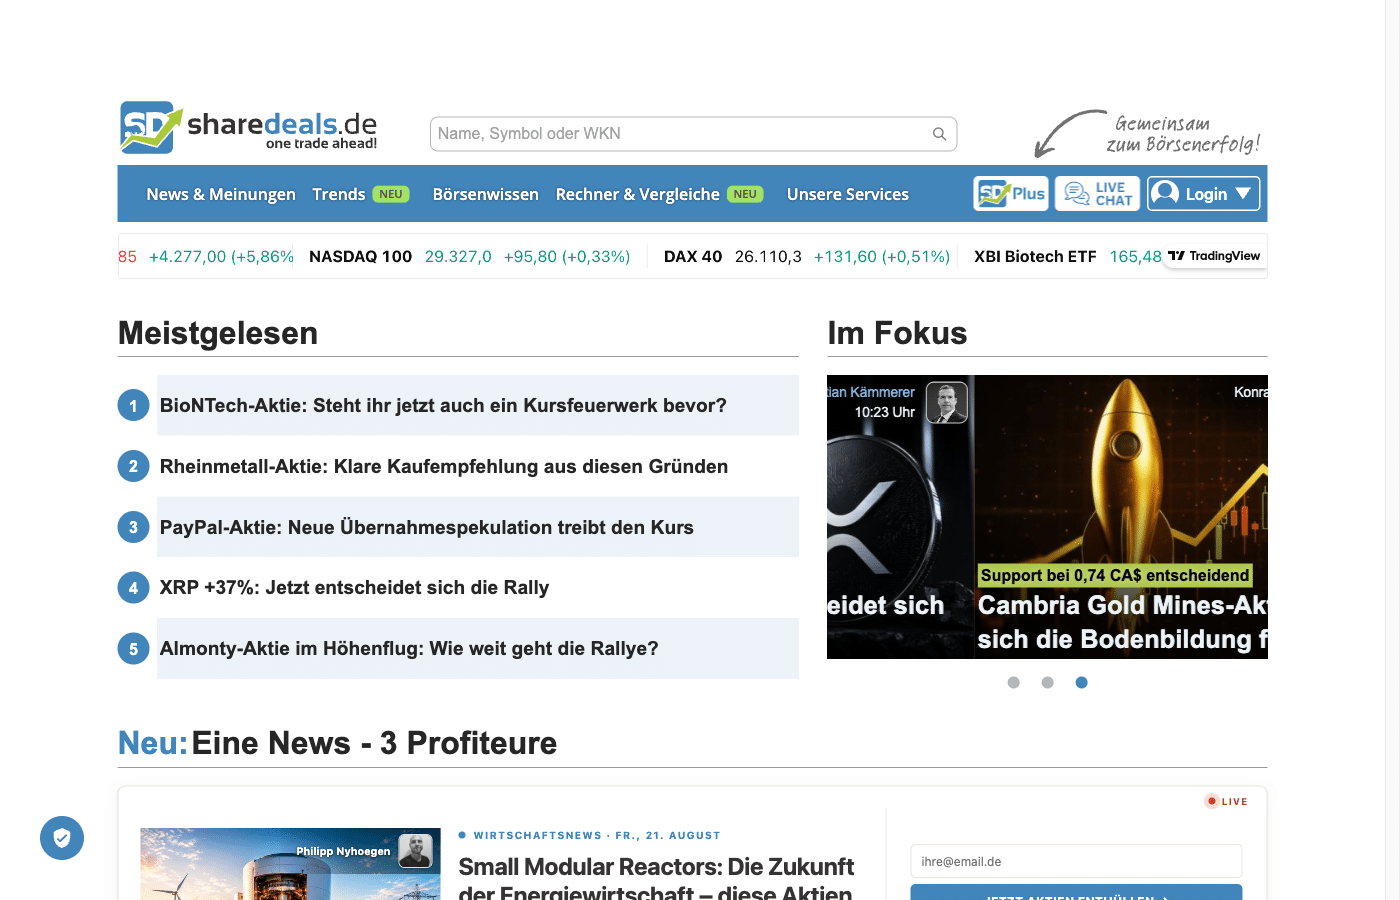Open Cambria Gold Mines slide

pyautogui.click(x=1122, y=517)
